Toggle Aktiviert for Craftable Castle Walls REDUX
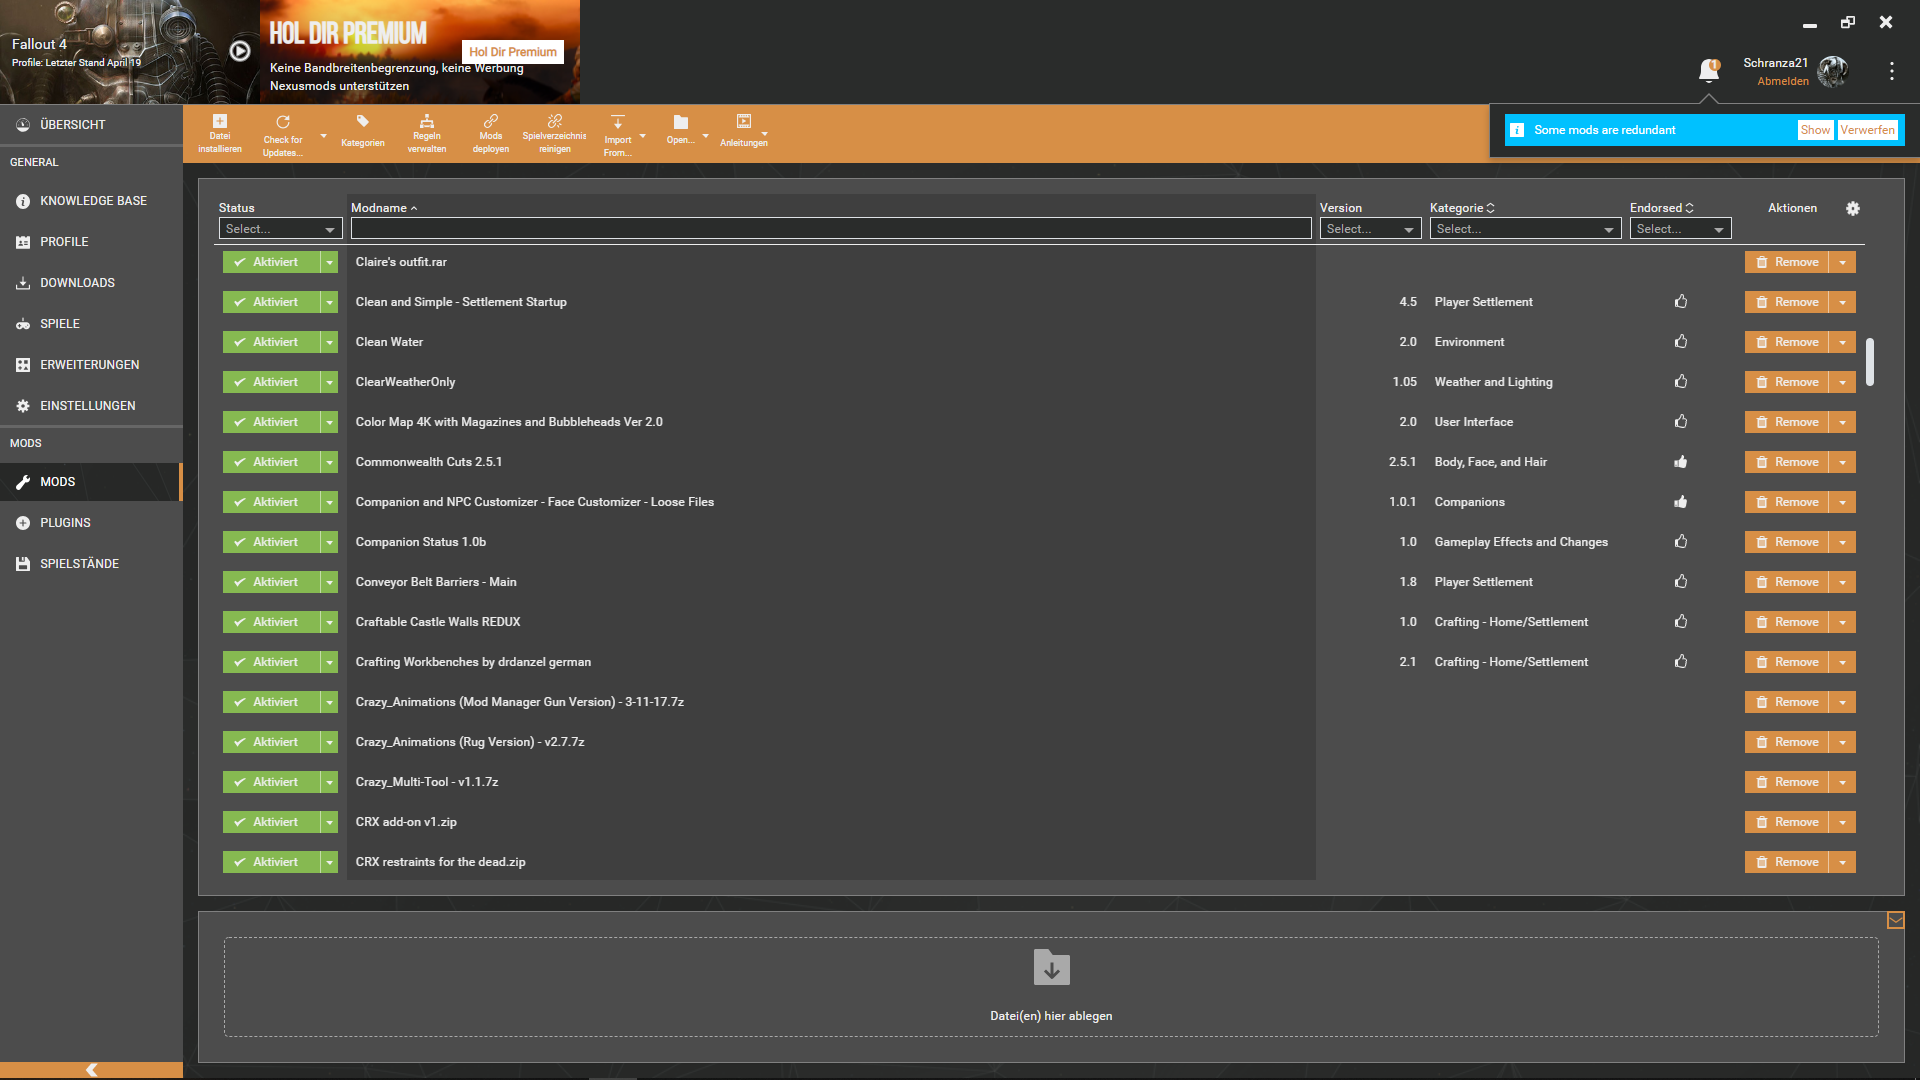Image resolution: width=1920 pixels, height=1080 pixels. coord(271,622)
